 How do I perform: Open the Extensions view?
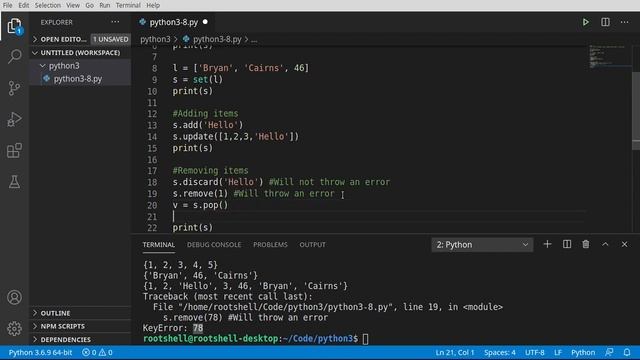point(14,151)
